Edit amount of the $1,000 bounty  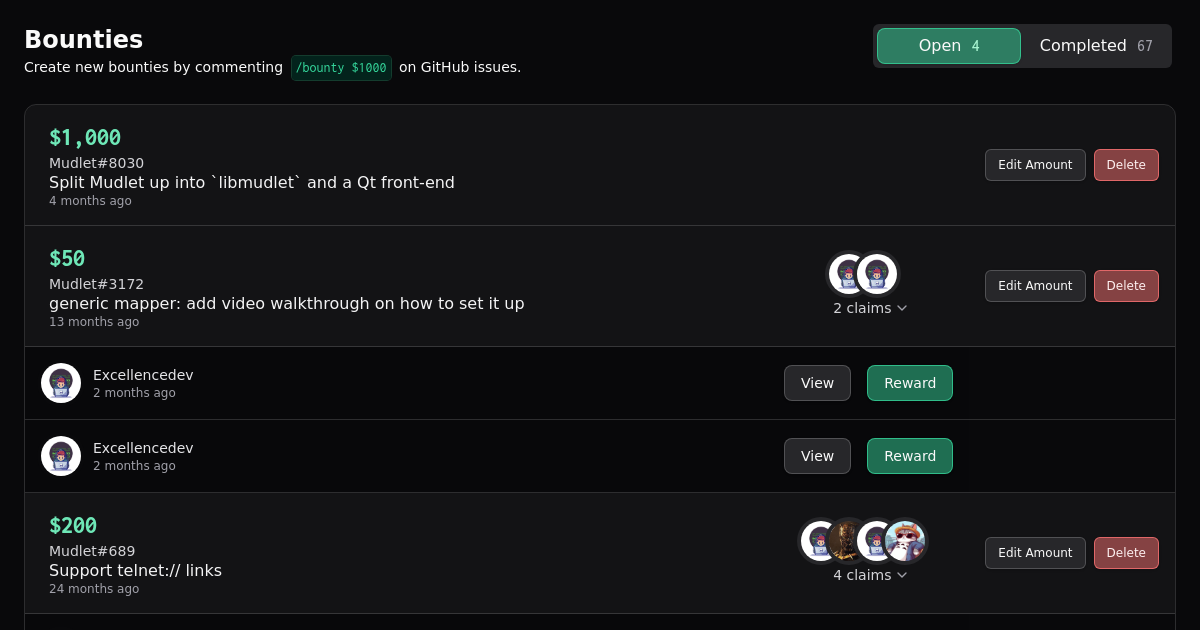pyautogui.click(x=1035, y=165)
